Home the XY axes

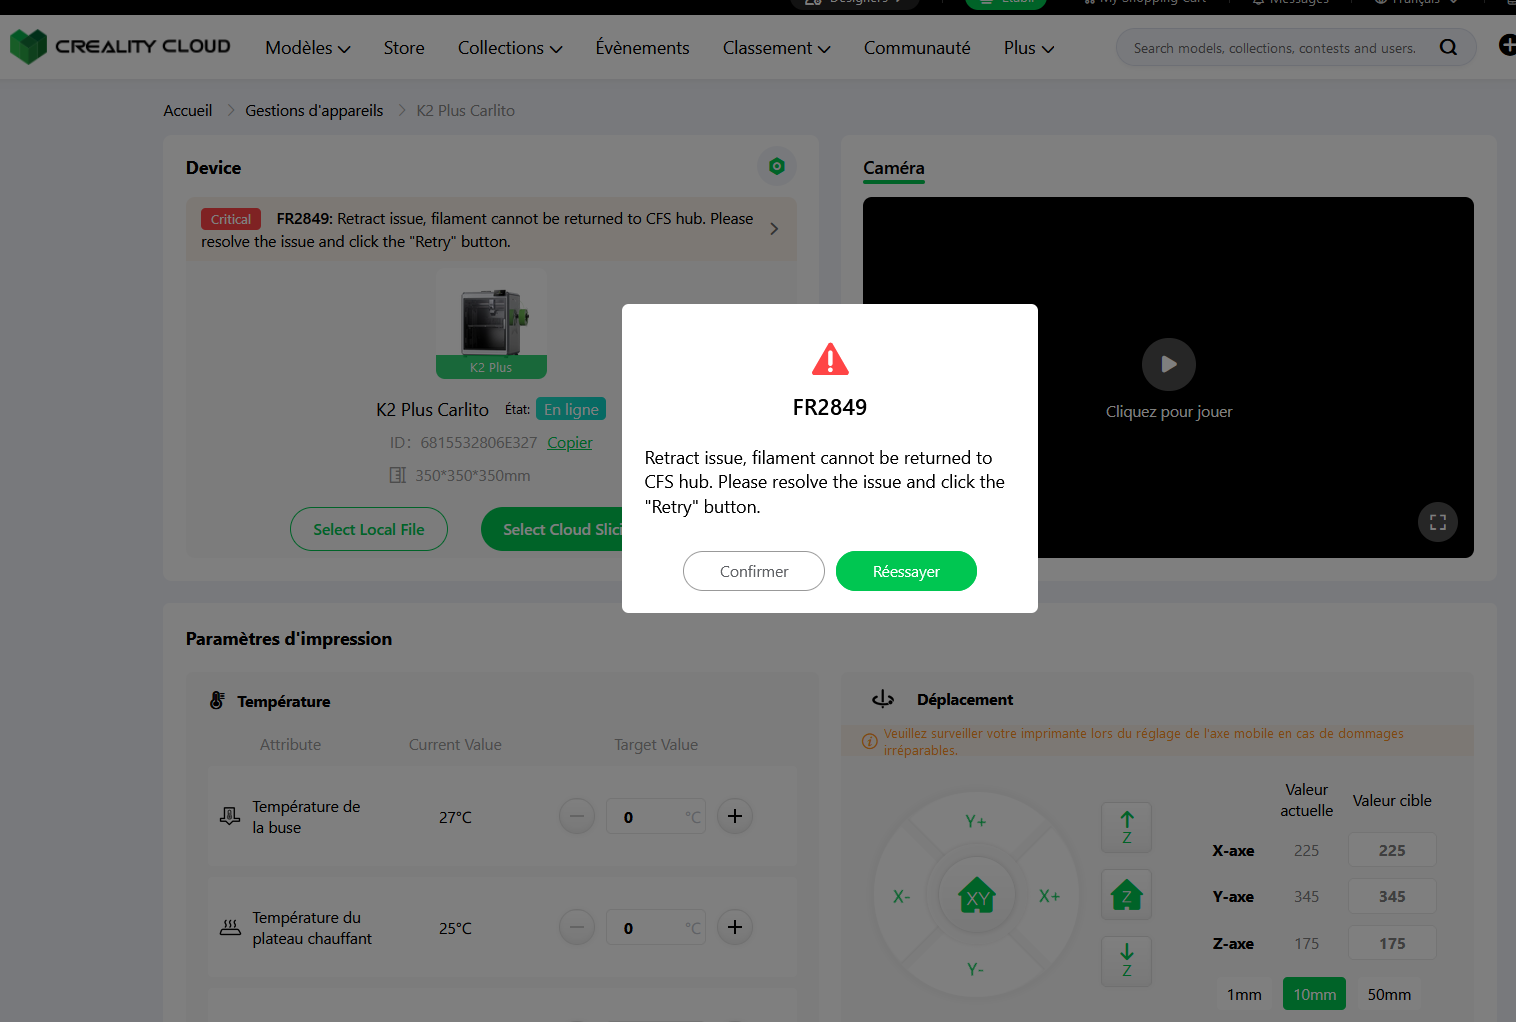[x=977, y=896]
